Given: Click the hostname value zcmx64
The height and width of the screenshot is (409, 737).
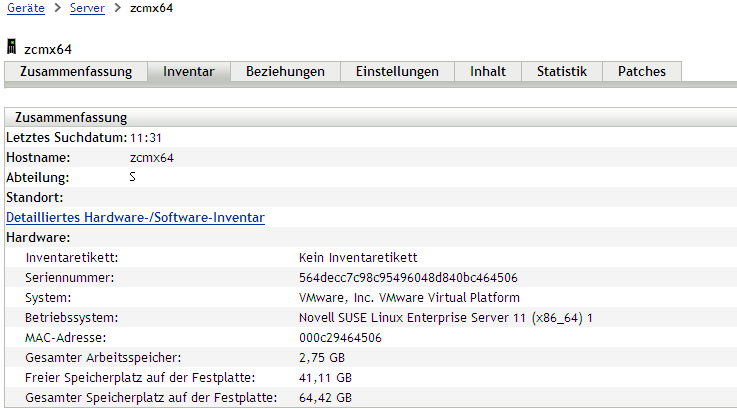Looking at the screenshot, I should coord(152,157).
